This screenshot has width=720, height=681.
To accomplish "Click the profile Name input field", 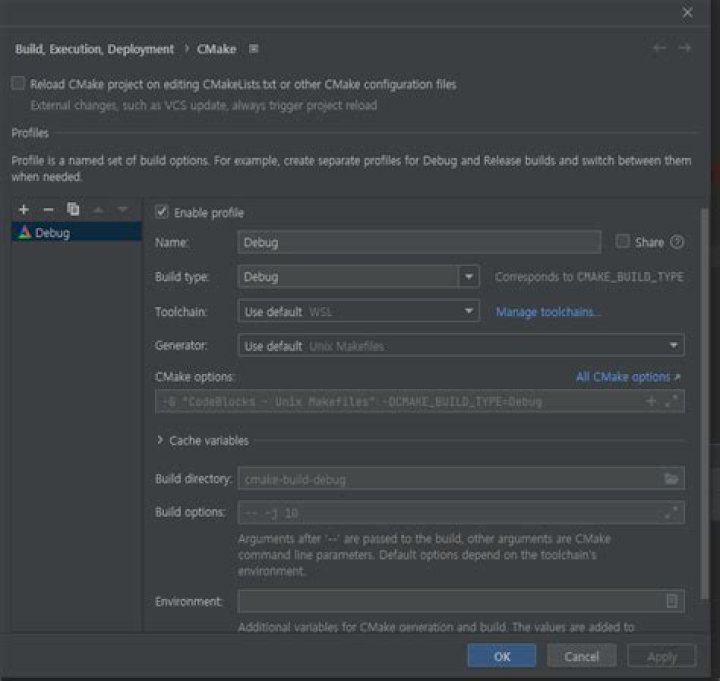I will pyautogui.click(x=419, y=242).
